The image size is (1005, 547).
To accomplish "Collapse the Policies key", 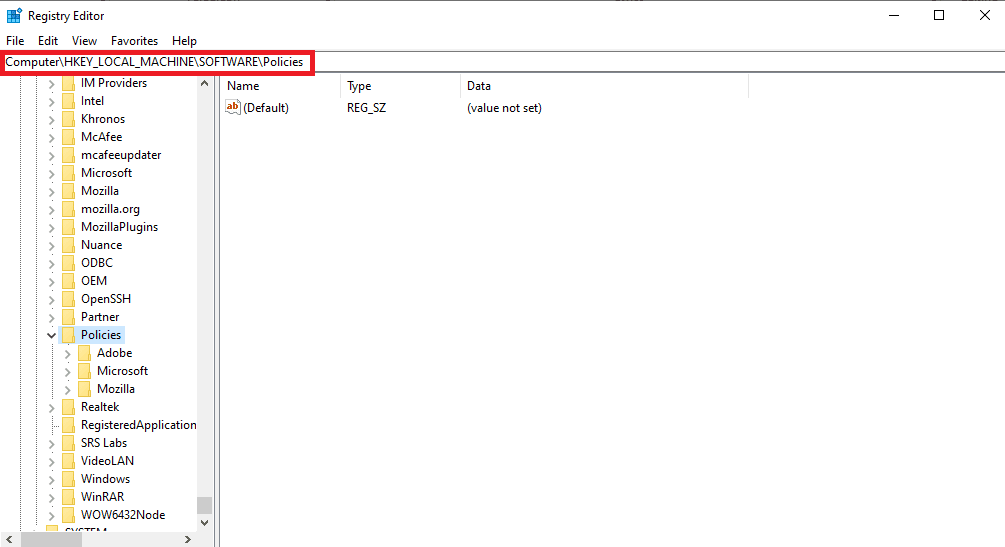I will 51,335.
